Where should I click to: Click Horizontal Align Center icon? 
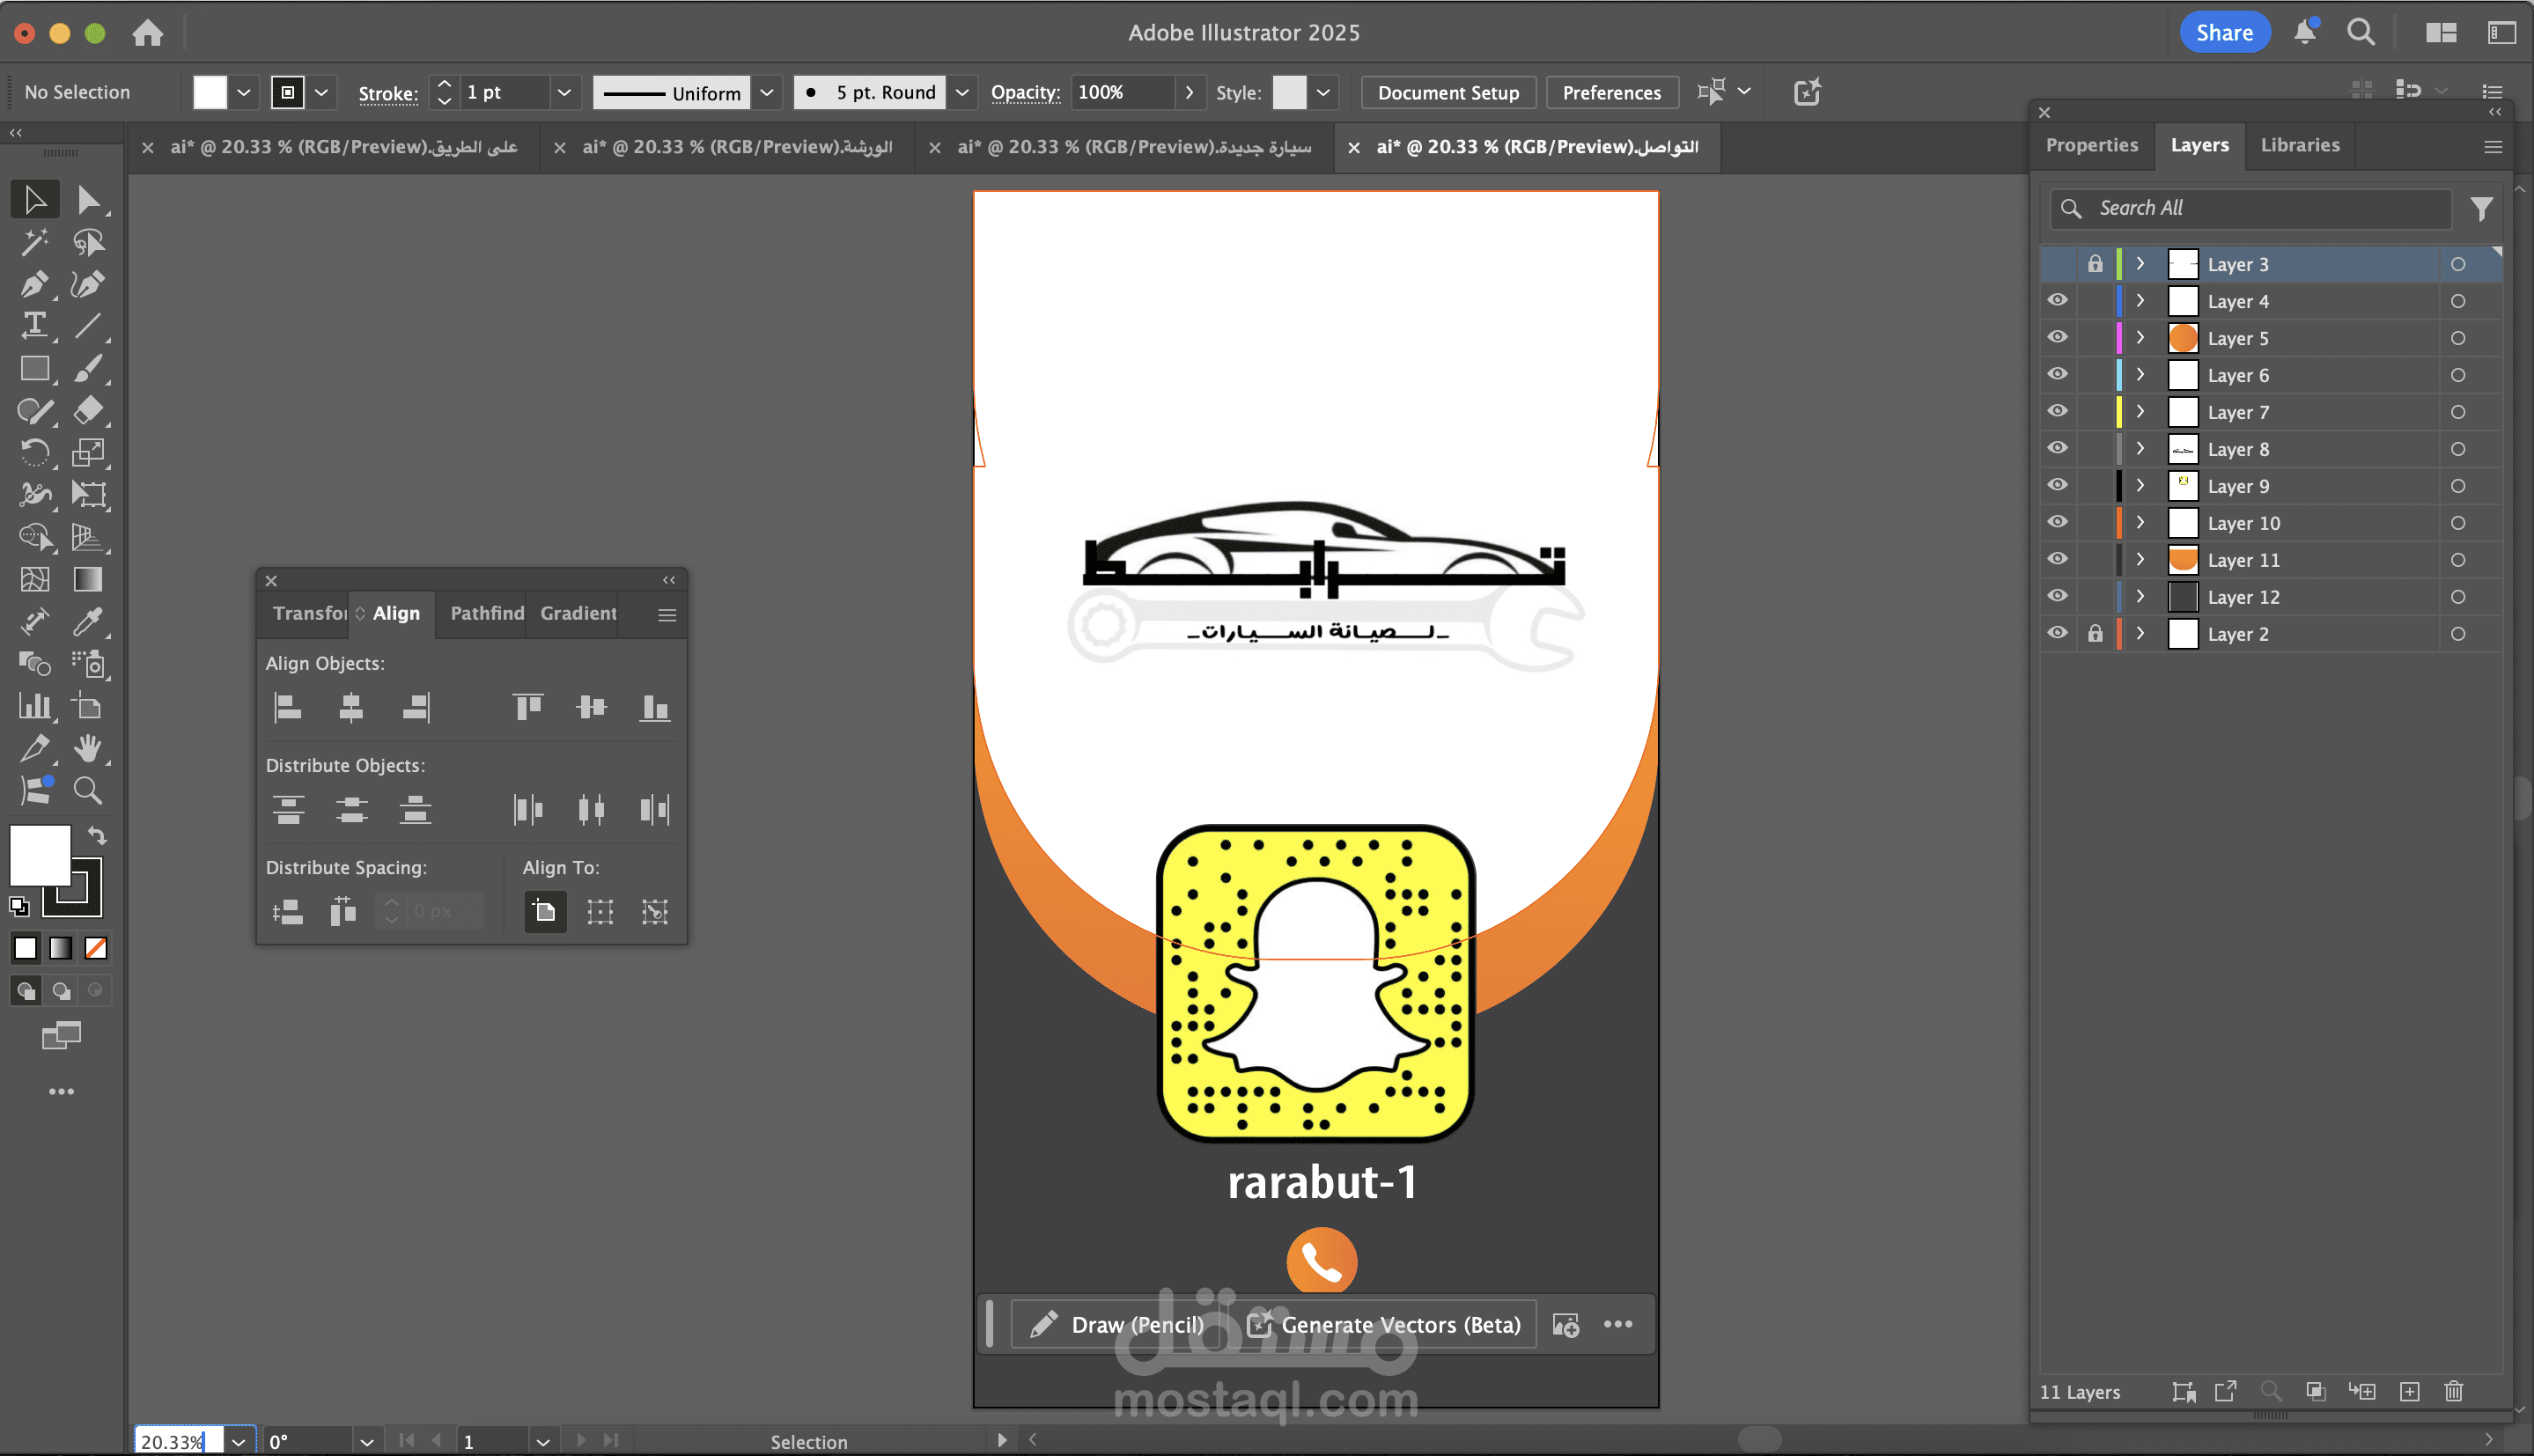tap(351, 708)
